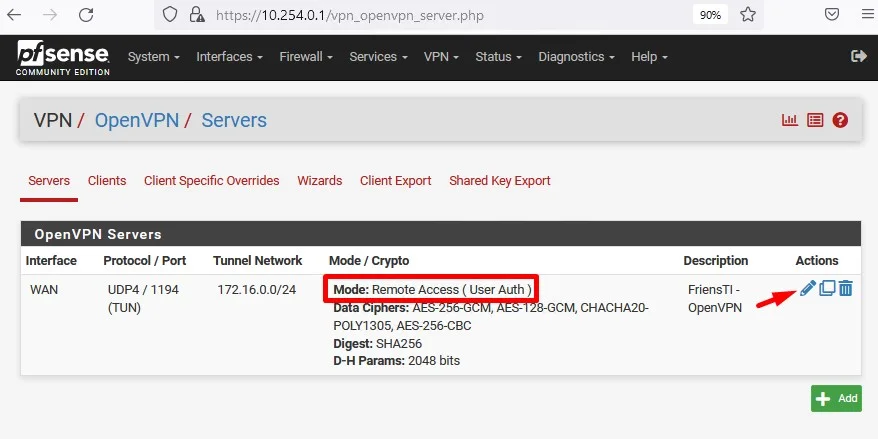This screenshot has width=878, height=439.
Task: Bookmark this page with the star icon
Action: click(x=748, y=15)
